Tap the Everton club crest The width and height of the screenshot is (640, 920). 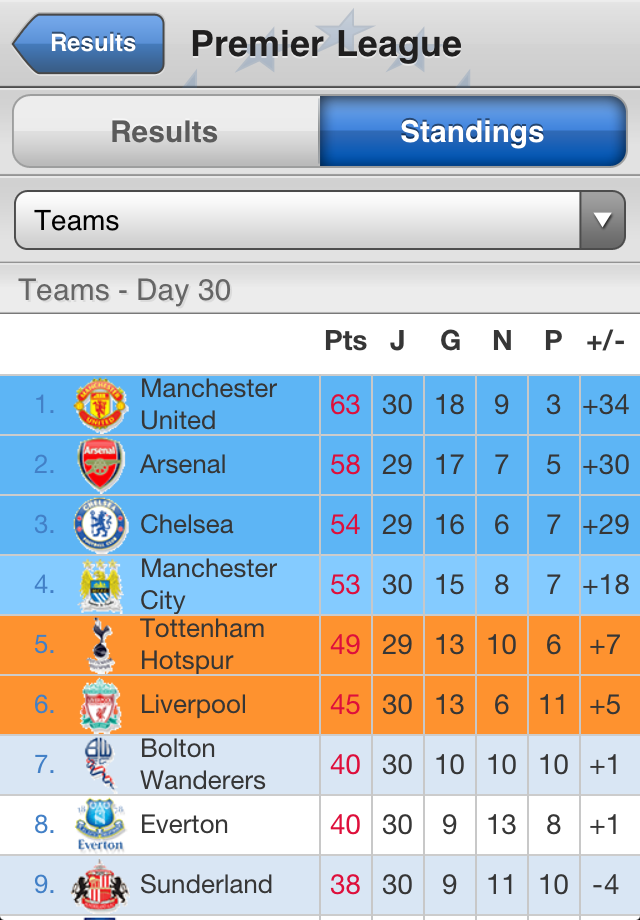pos(102,825)
